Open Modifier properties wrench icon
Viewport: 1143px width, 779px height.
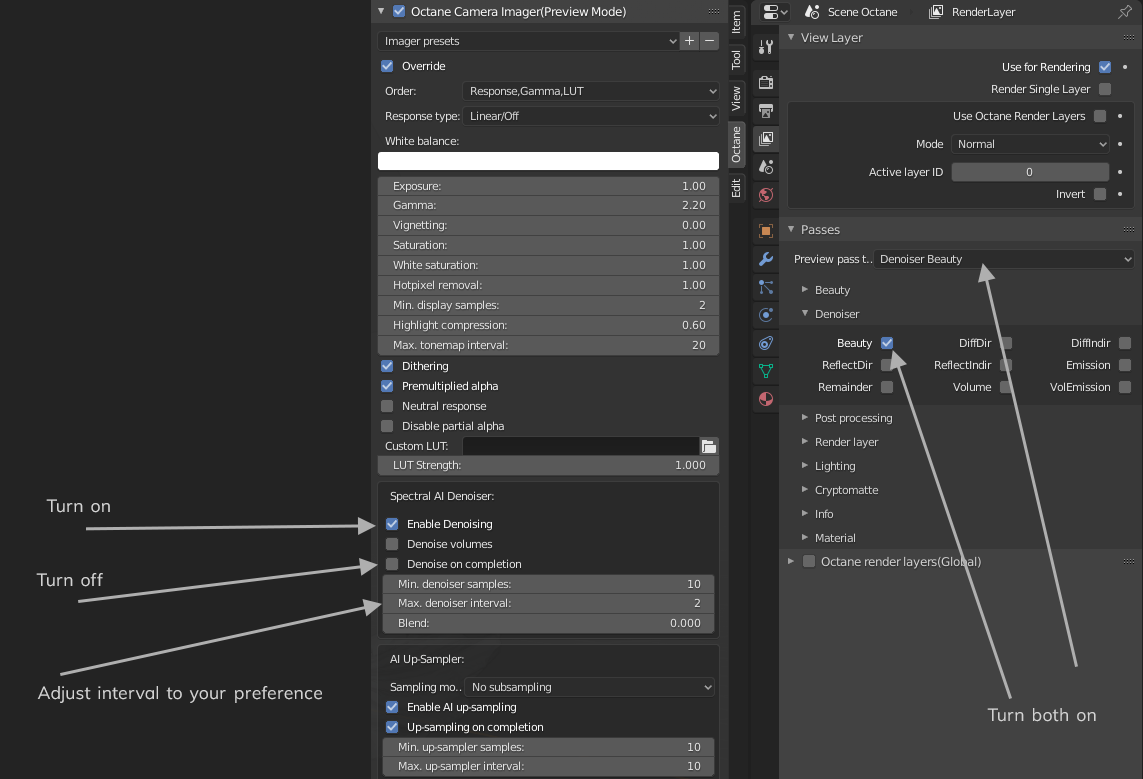coord(766,260)
